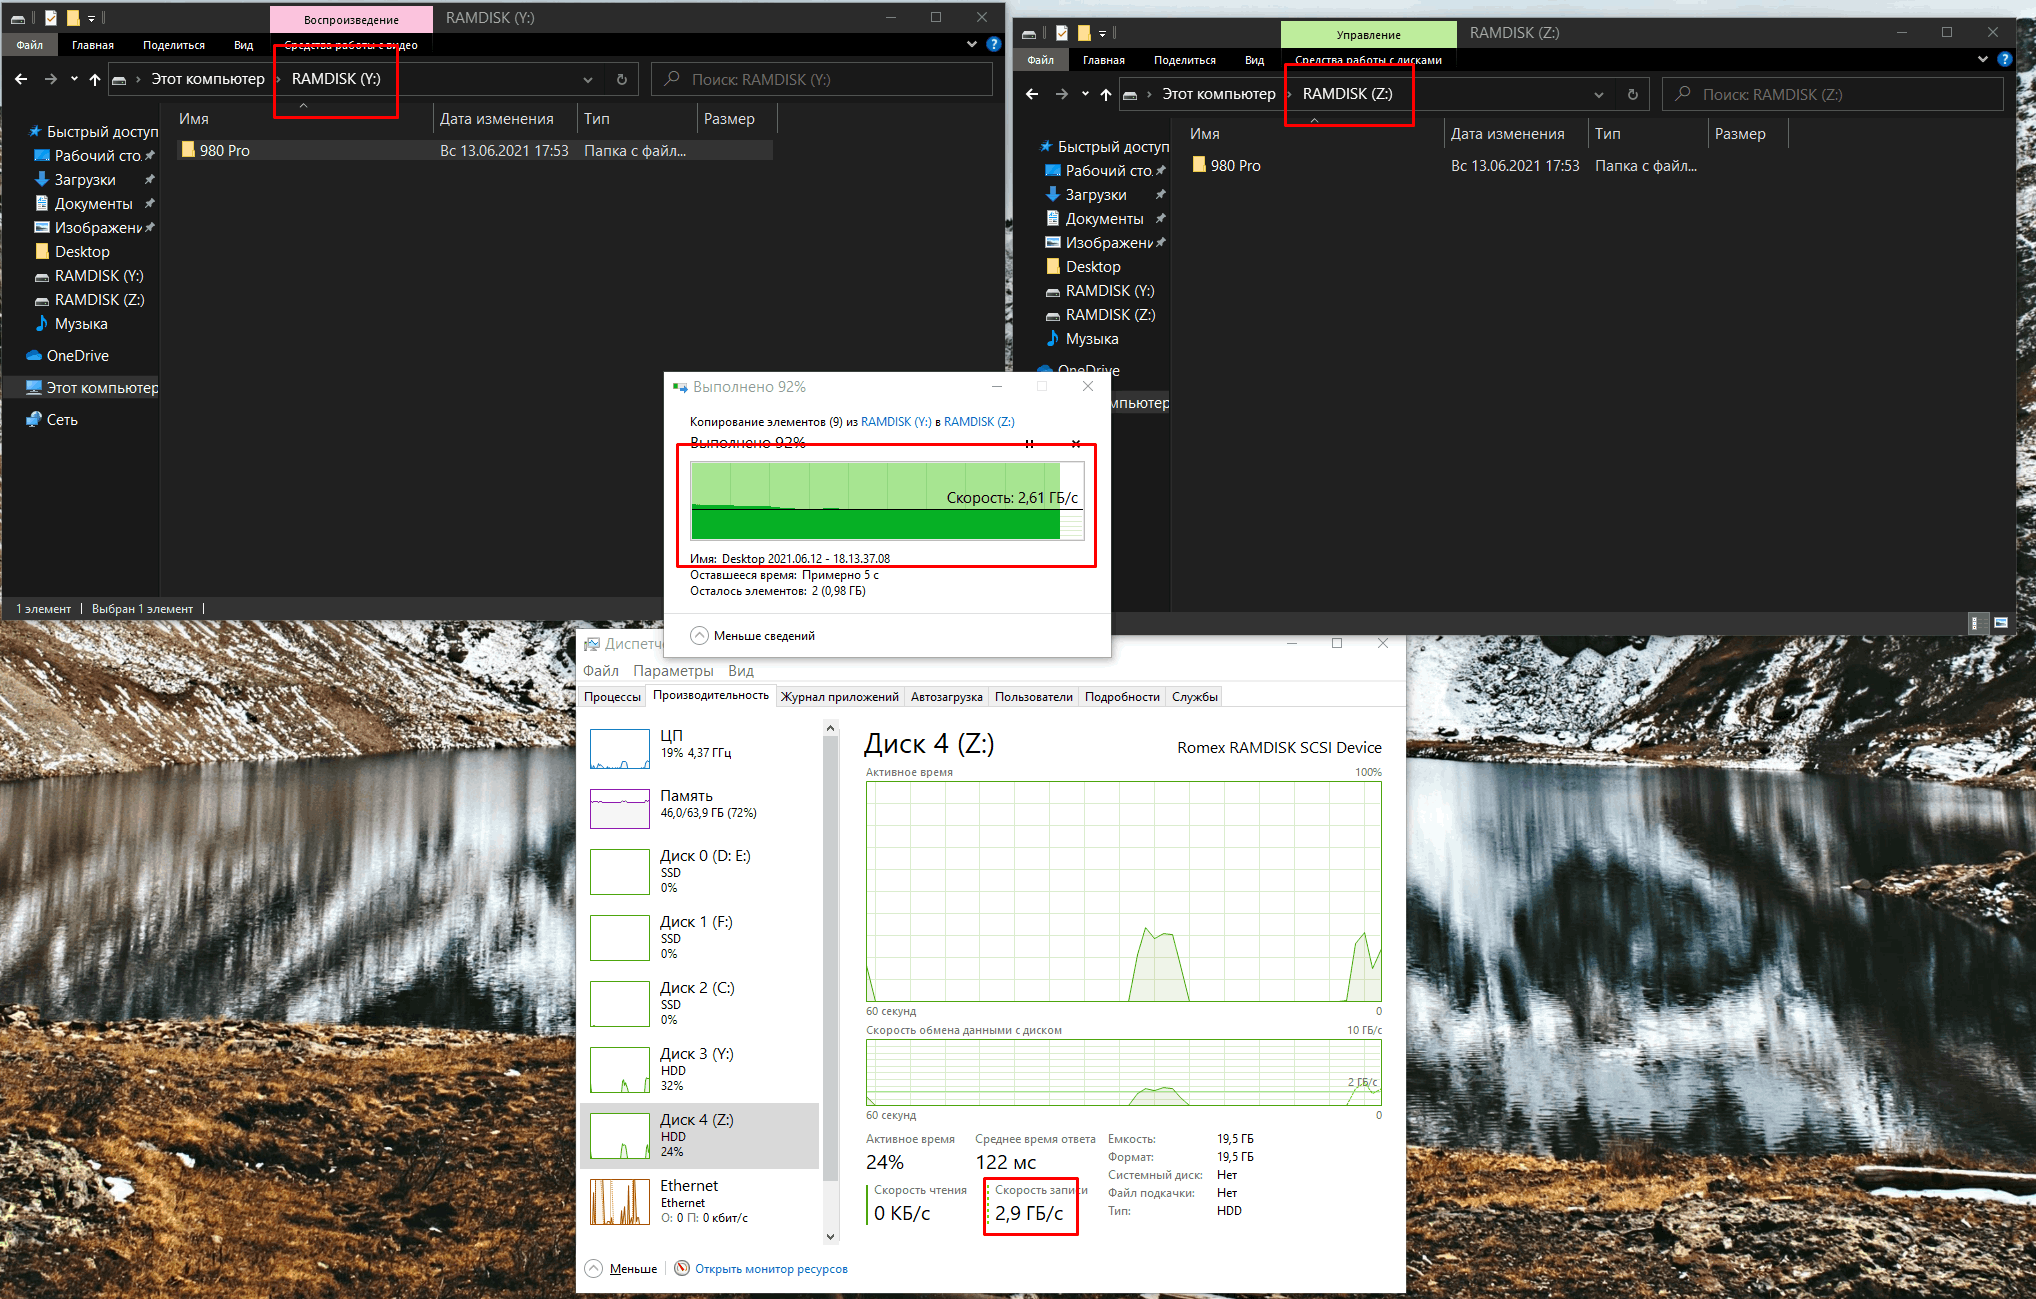Screen dimensions: 2036x1299
Task: Click back arrow in RAMDISK (Z:) window
Action: [x=1032, y=94]
